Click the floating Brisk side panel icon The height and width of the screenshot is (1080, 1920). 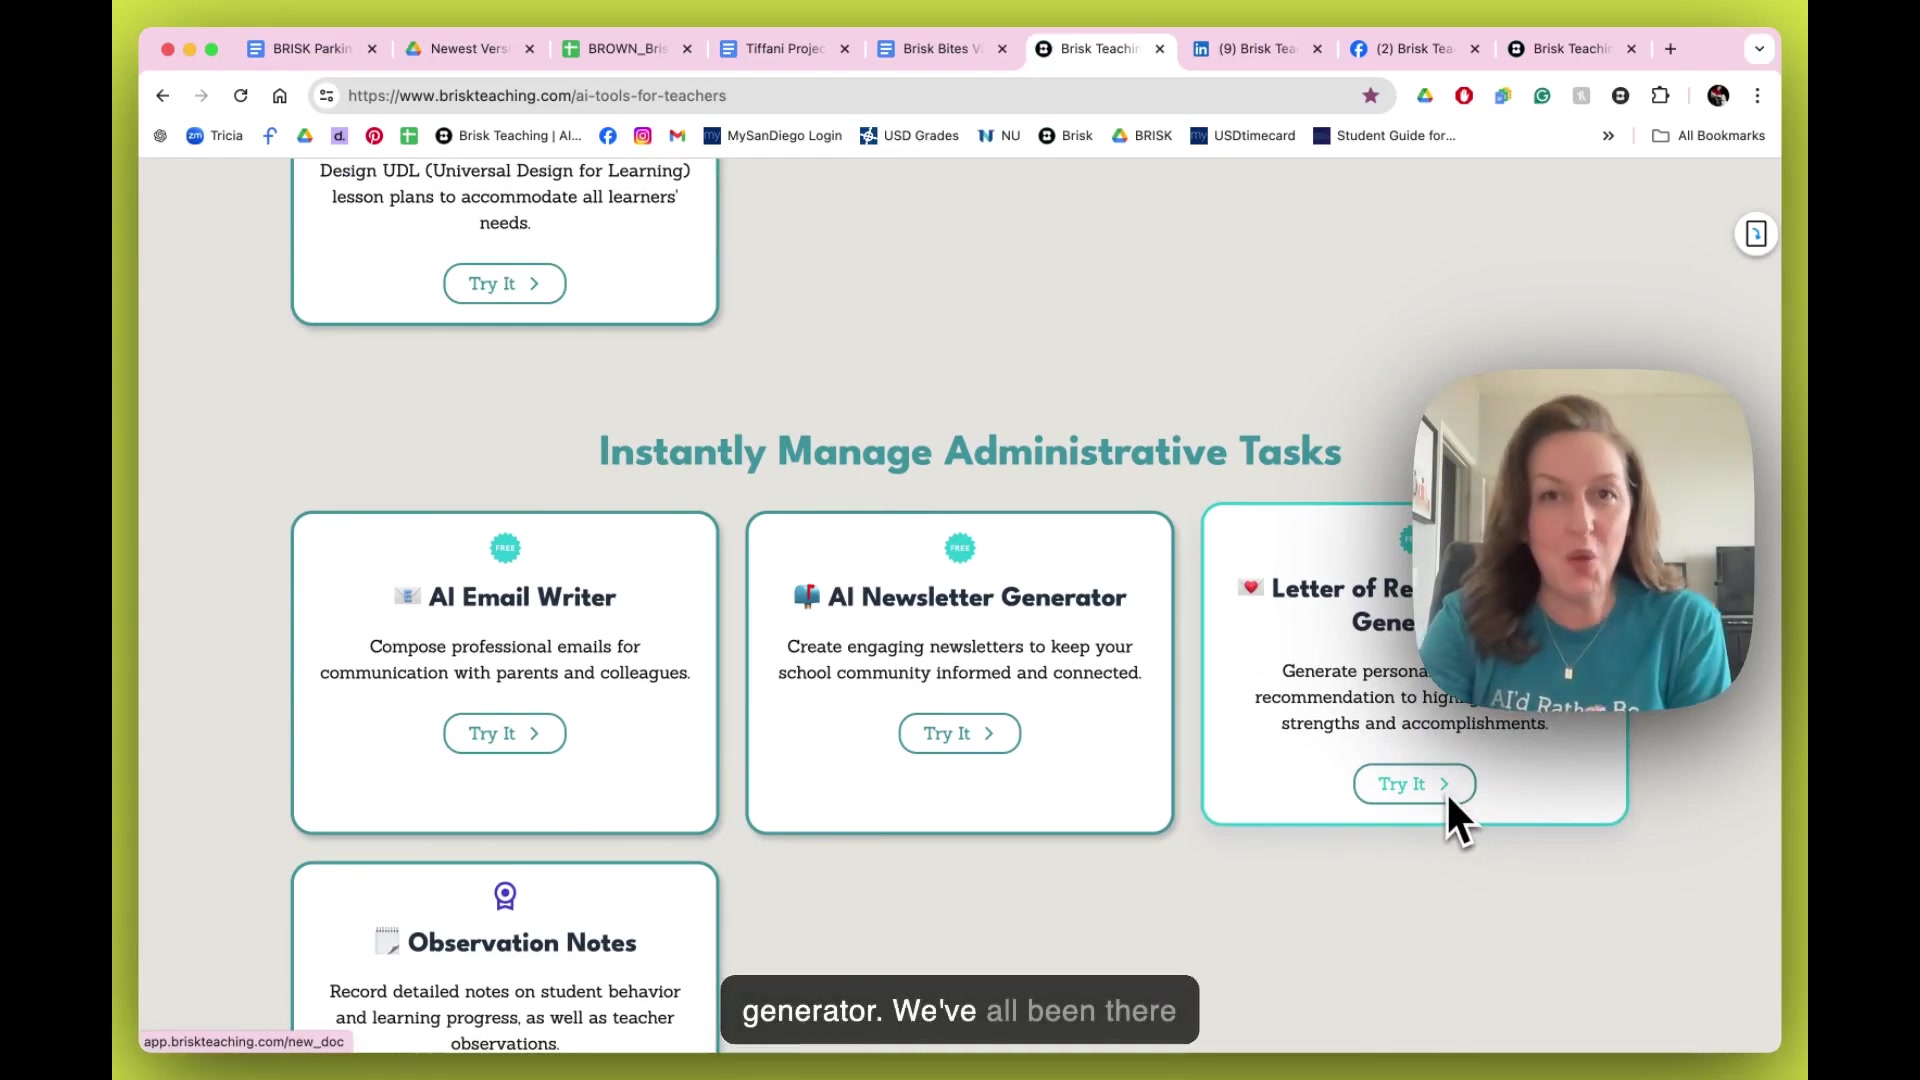click(1756, 234)
